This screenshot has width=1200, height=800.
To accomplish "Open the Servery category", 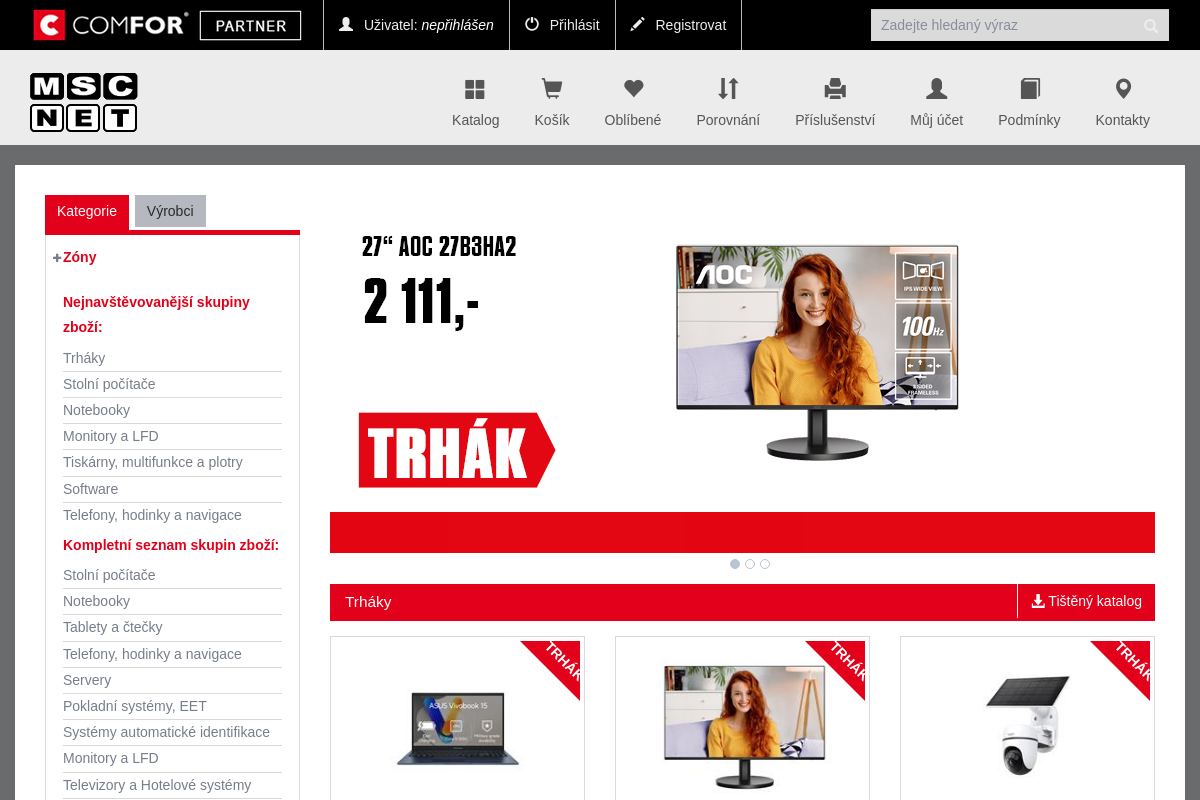I will [x=87, y=680].
